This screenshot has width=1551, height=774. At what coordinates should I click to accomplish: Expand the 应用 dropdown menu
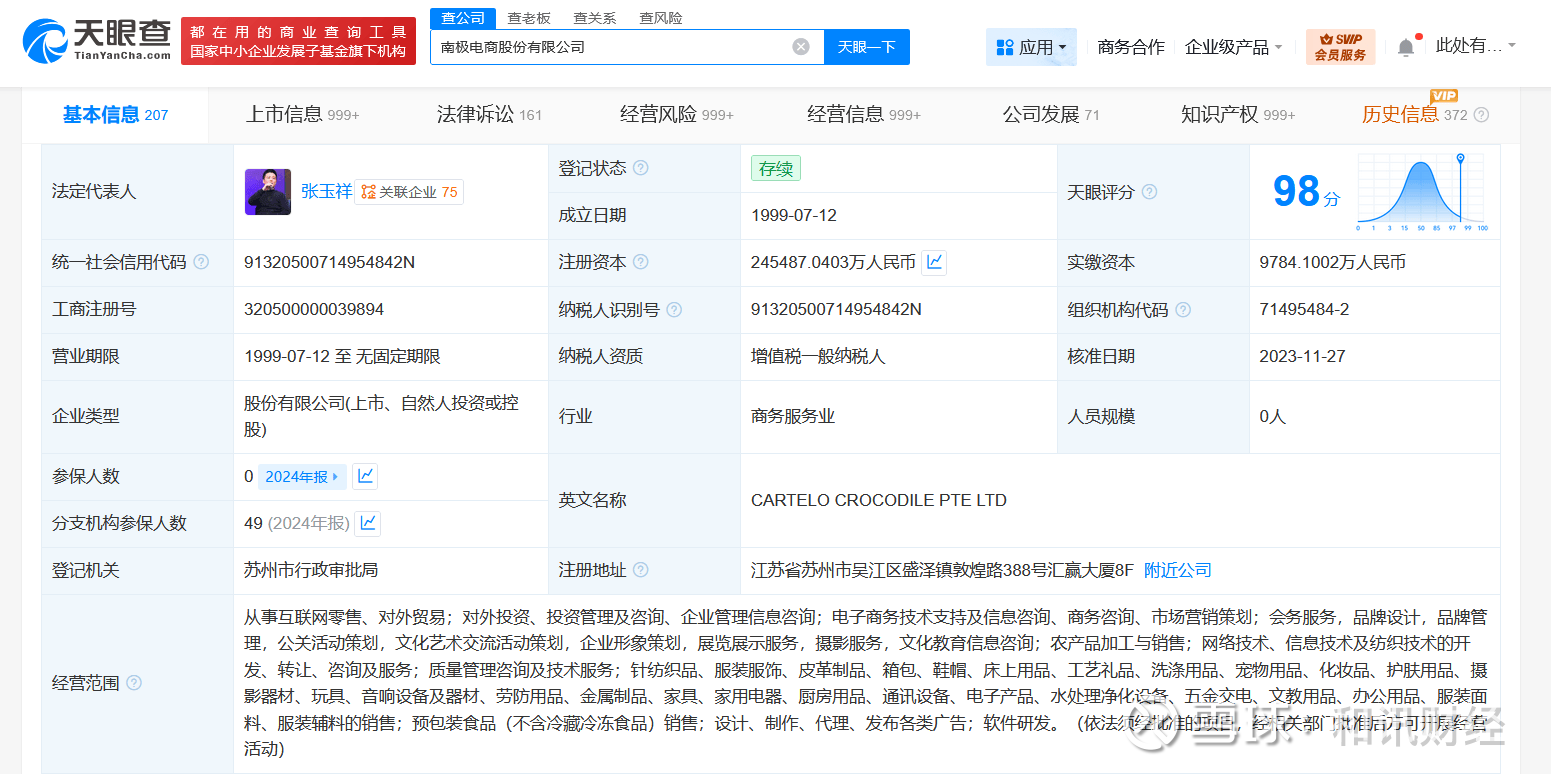(x=1030, y=47)
